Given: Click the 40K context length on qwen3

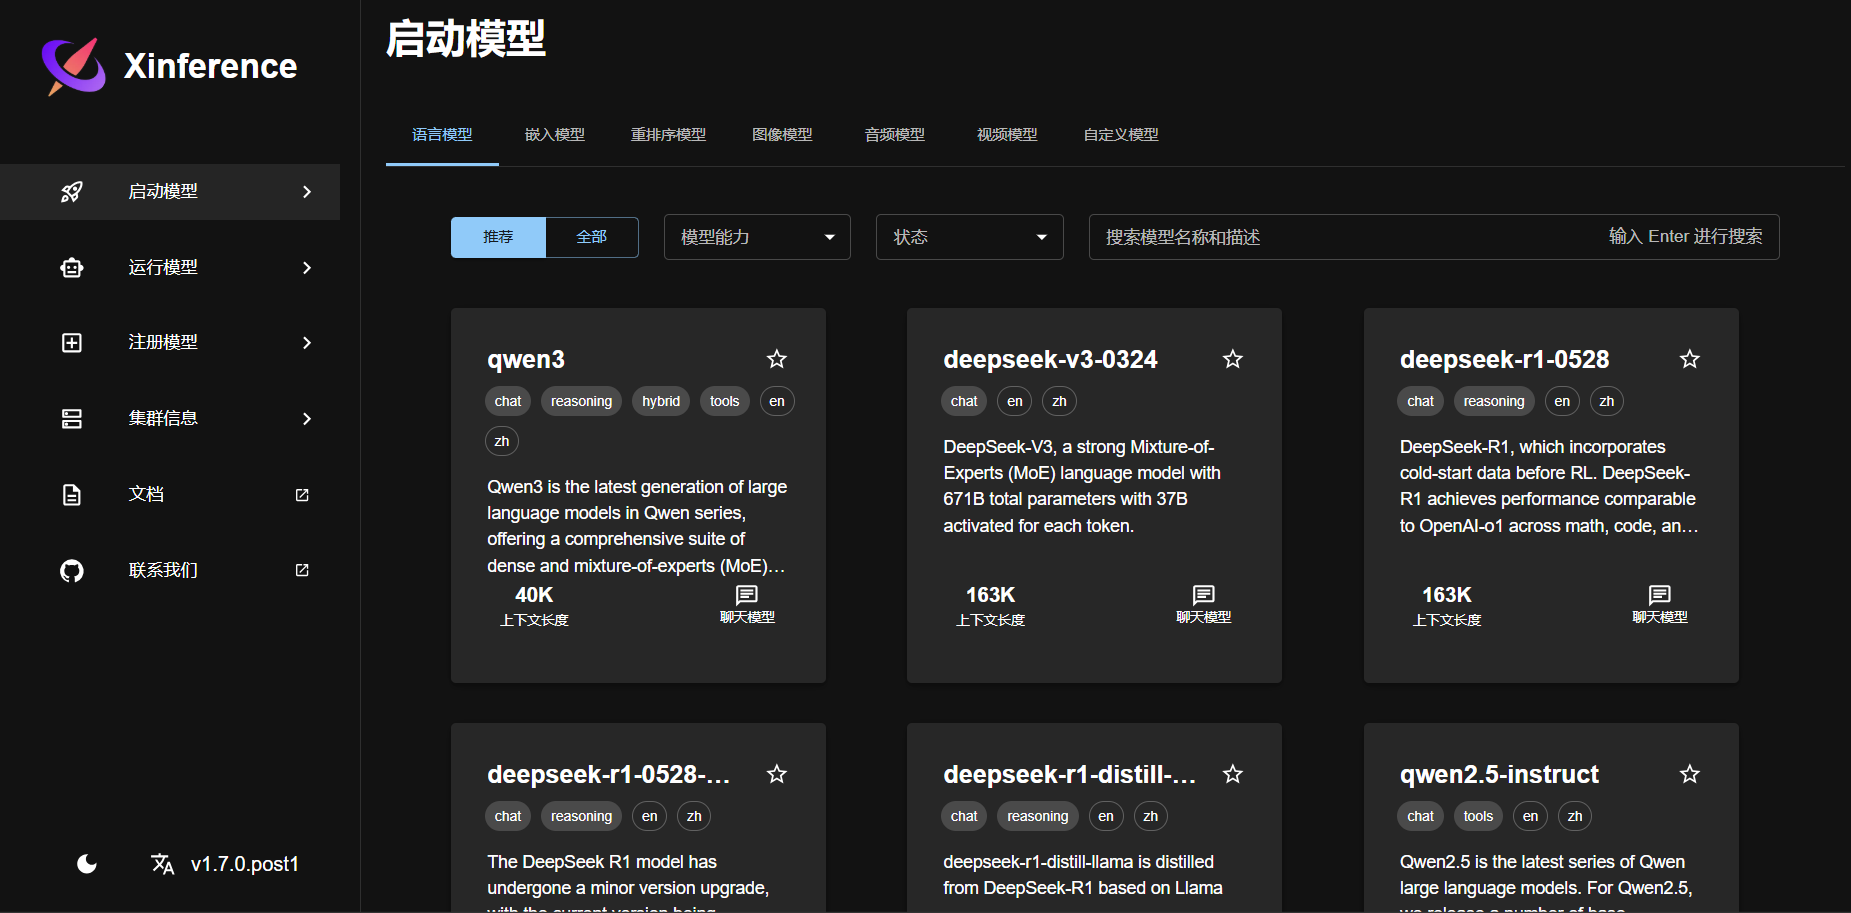Looking at the screenshot, I should pyautogui.click(x=534, y=595).
